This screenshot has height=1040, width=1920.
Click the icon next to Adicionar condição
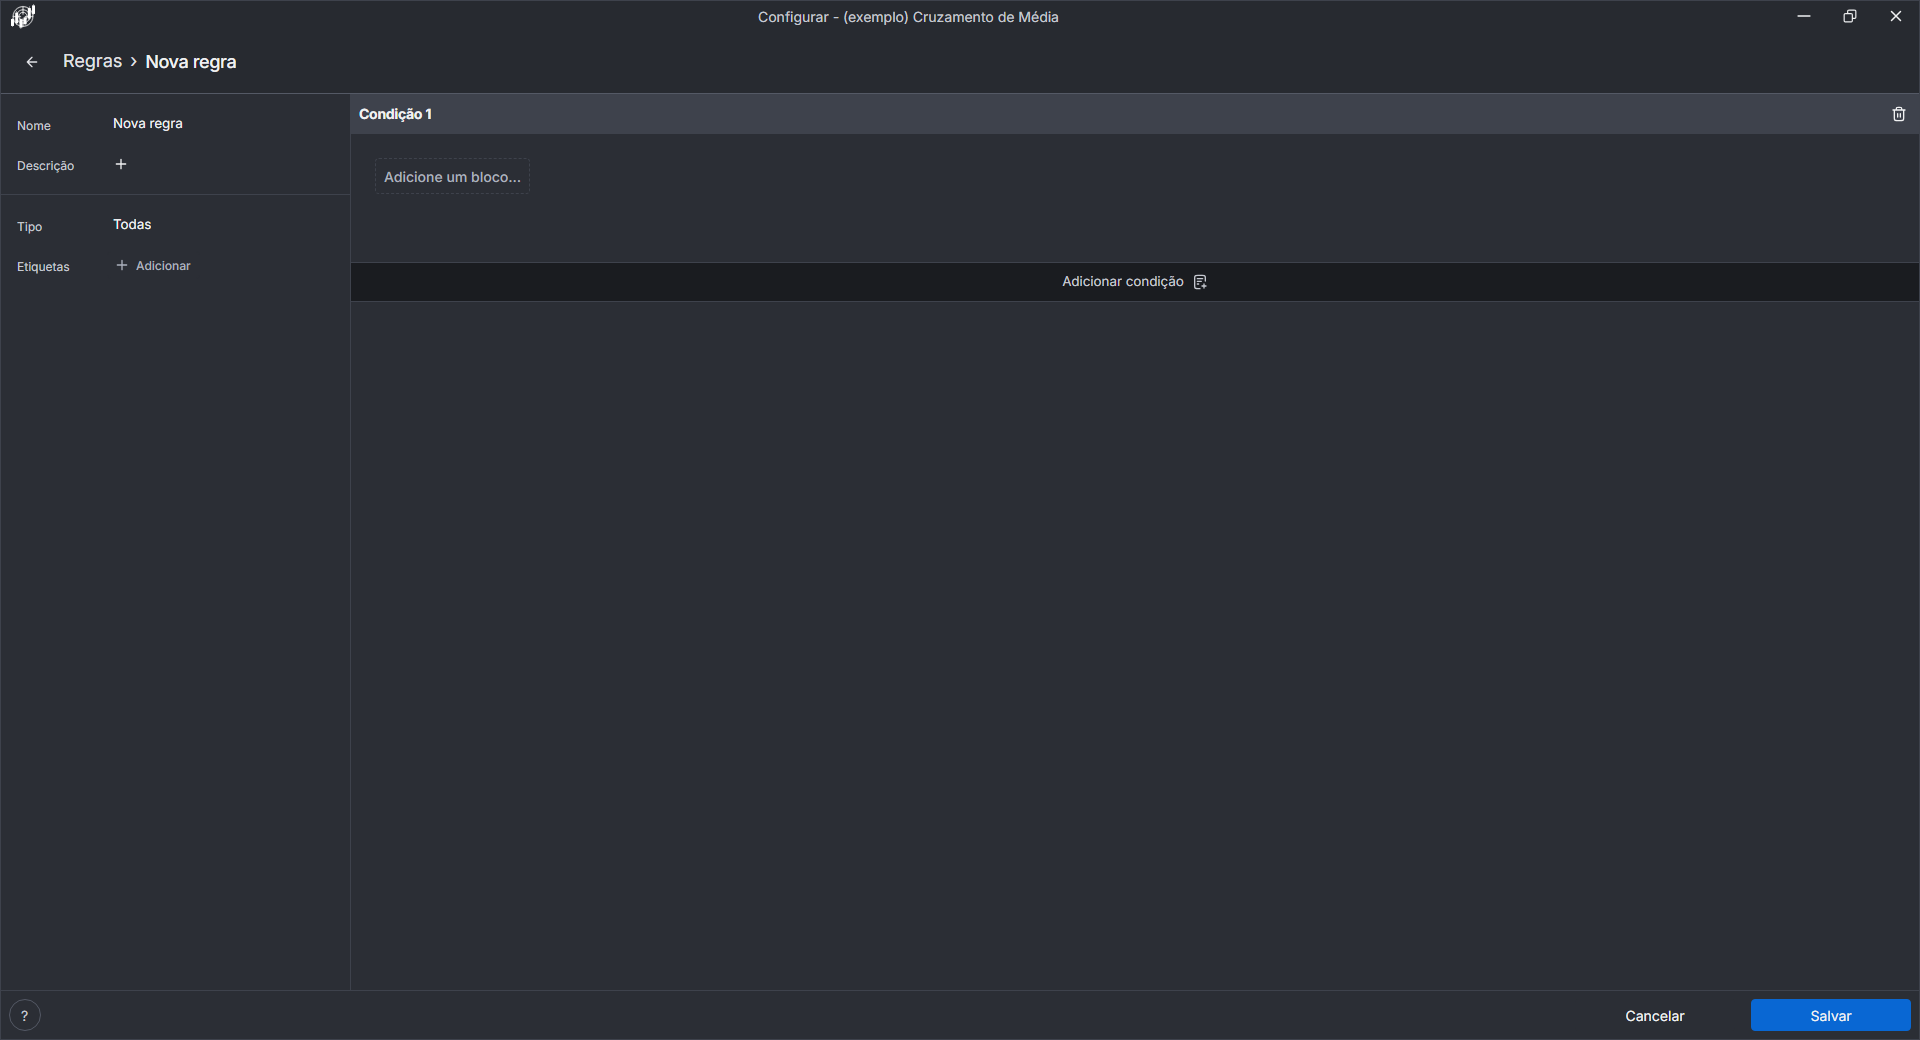[x=1200, y=282]
